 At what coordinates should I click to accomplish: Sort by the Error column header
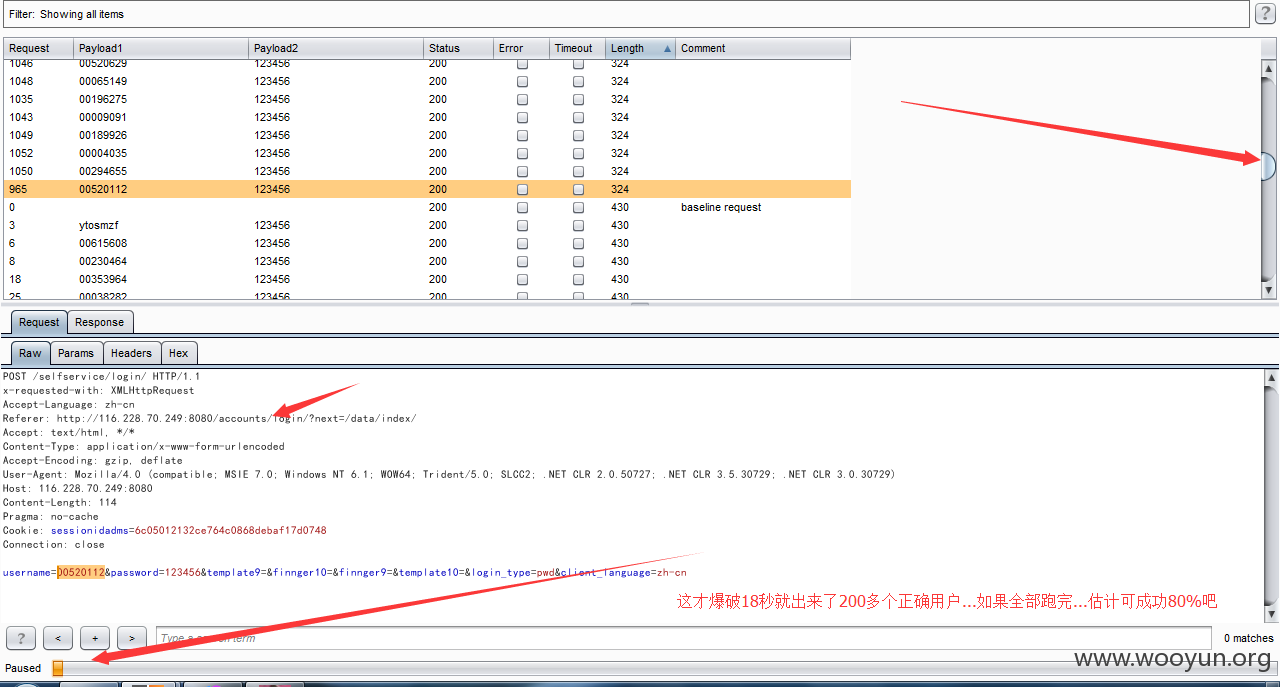(x=521, y=48)
